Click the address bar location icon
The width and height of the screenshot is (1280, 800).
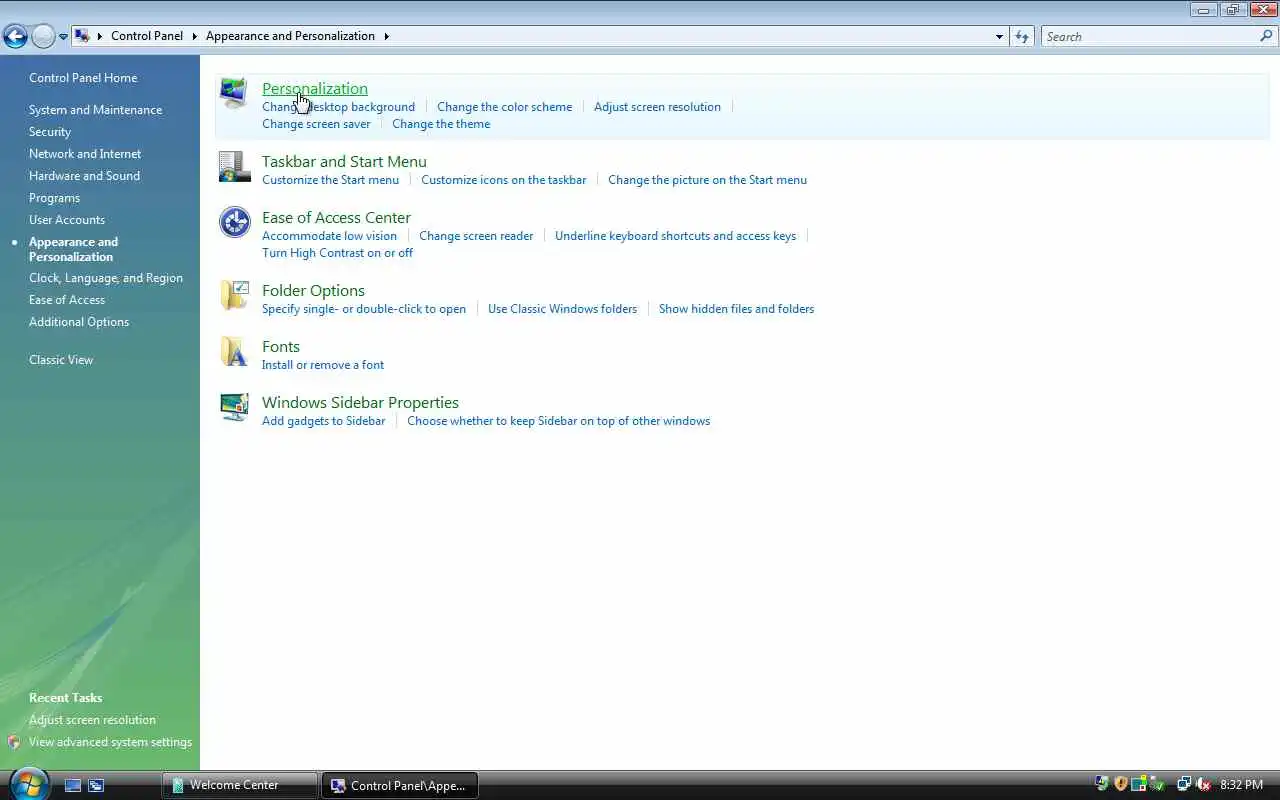tap(82, 36)
